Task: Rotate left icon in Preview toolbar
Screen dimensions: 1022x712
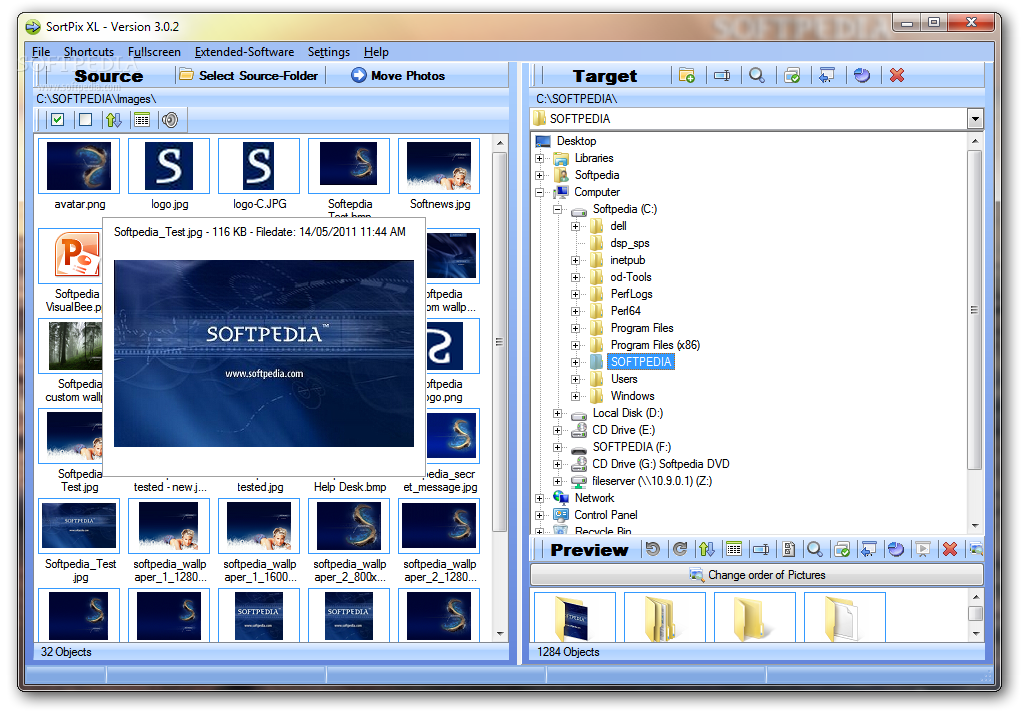Action: click(652, 550)
